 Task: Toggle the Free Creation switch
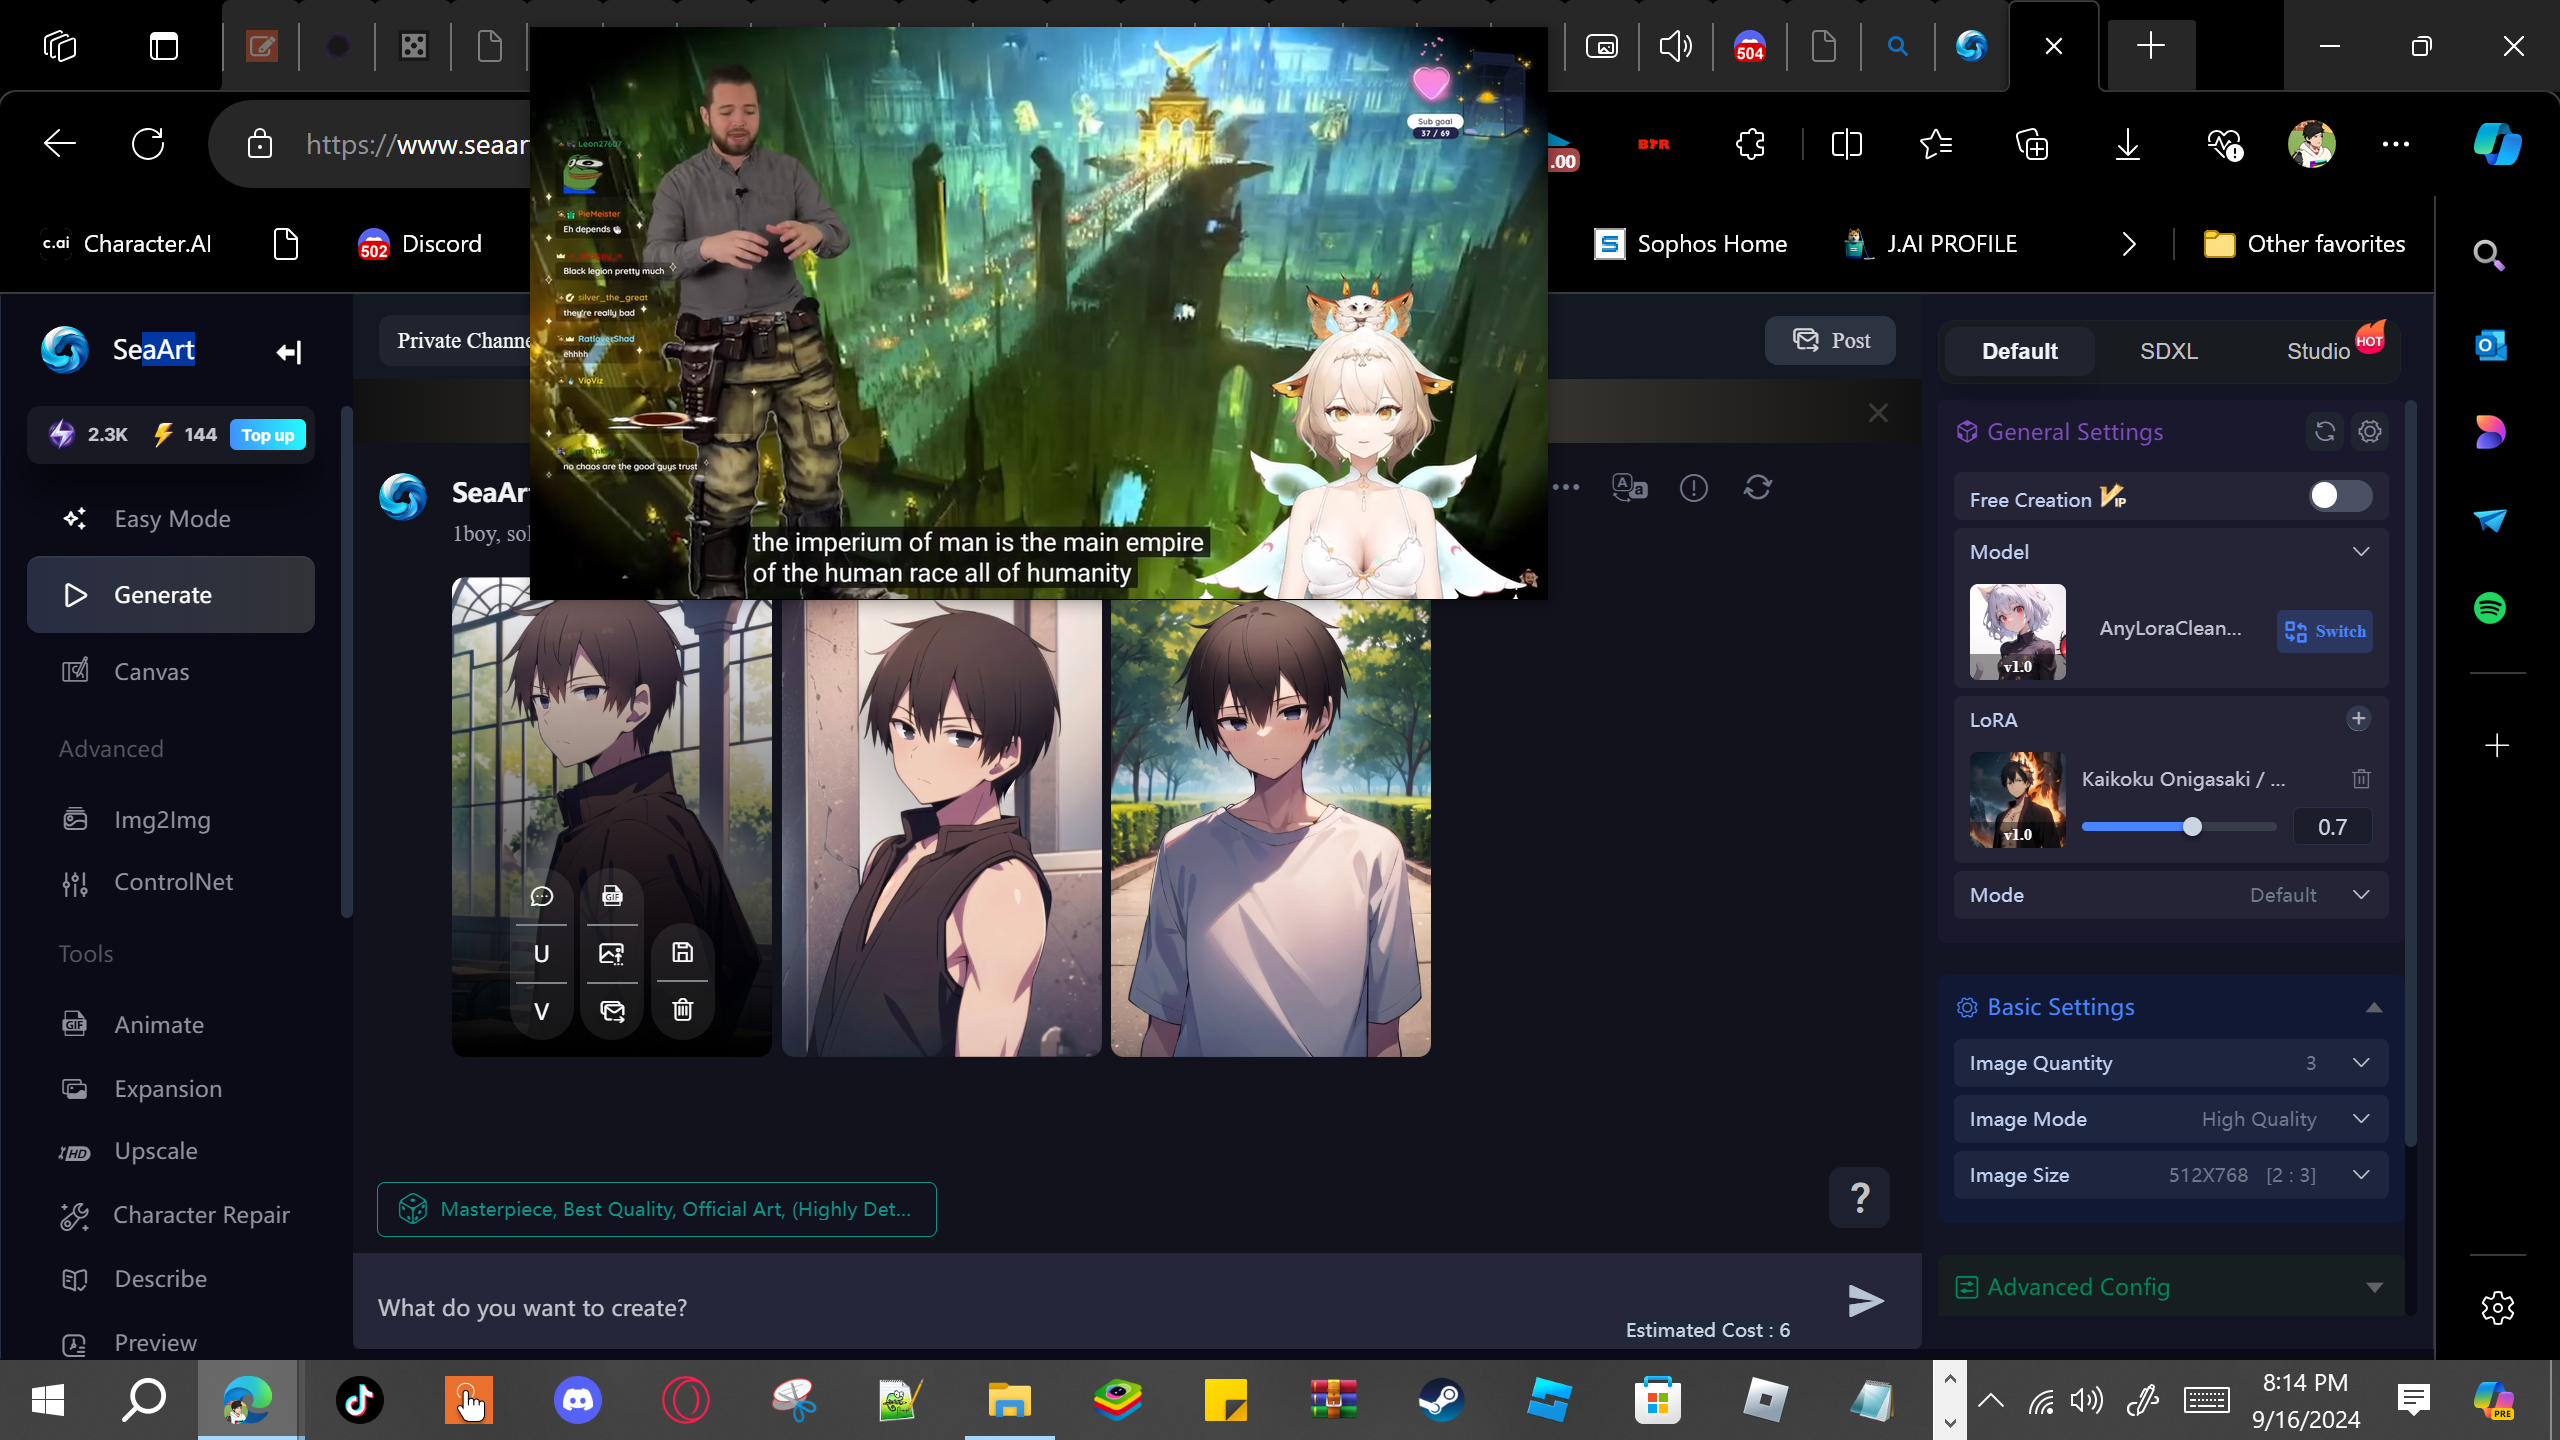click(2340, 496)
